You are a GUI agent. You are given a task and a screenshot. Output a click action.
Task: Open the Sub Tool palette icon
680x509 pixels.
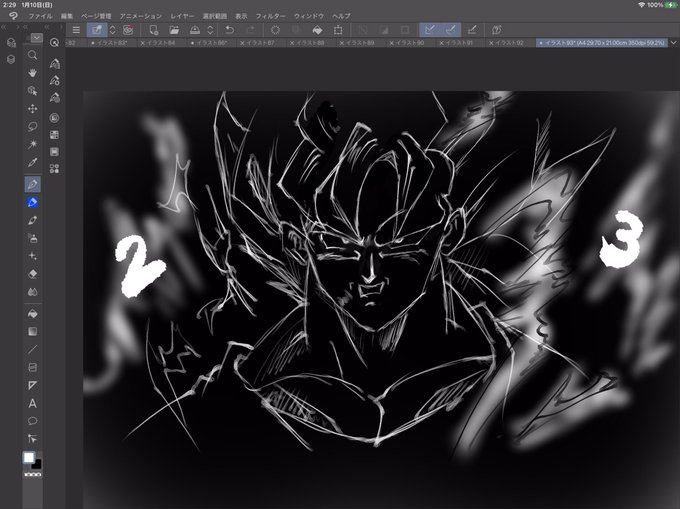pos(55,64)
